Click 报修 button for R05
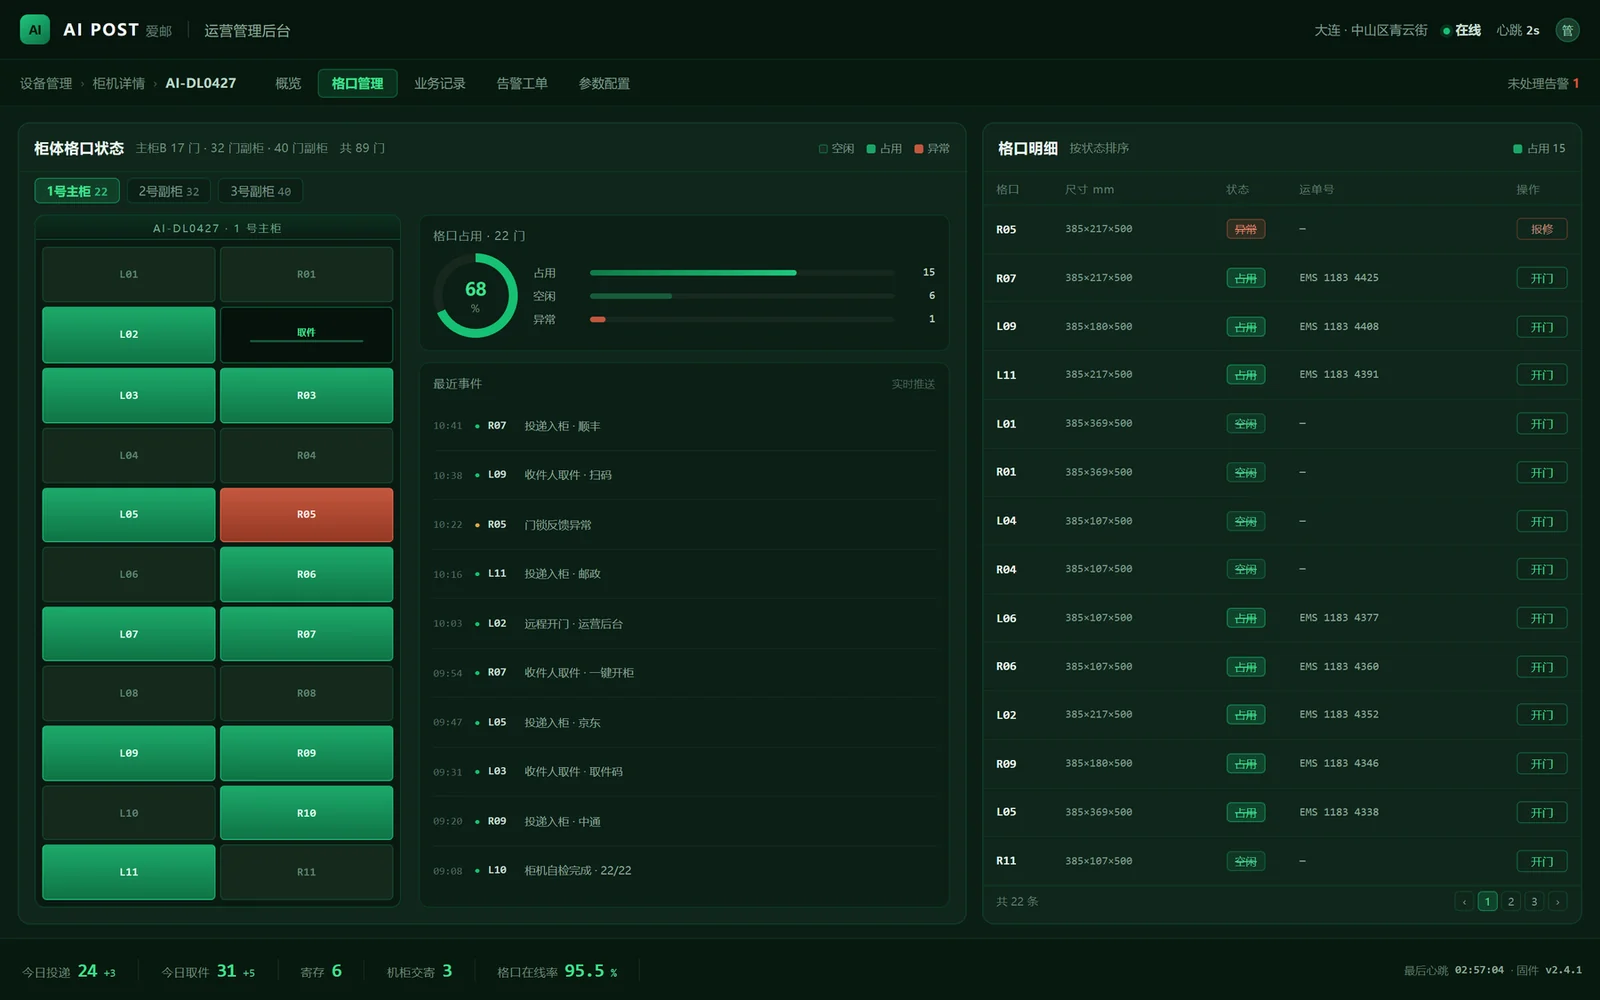The width and height of the screenshot is (1600, 1000). 1541,229
